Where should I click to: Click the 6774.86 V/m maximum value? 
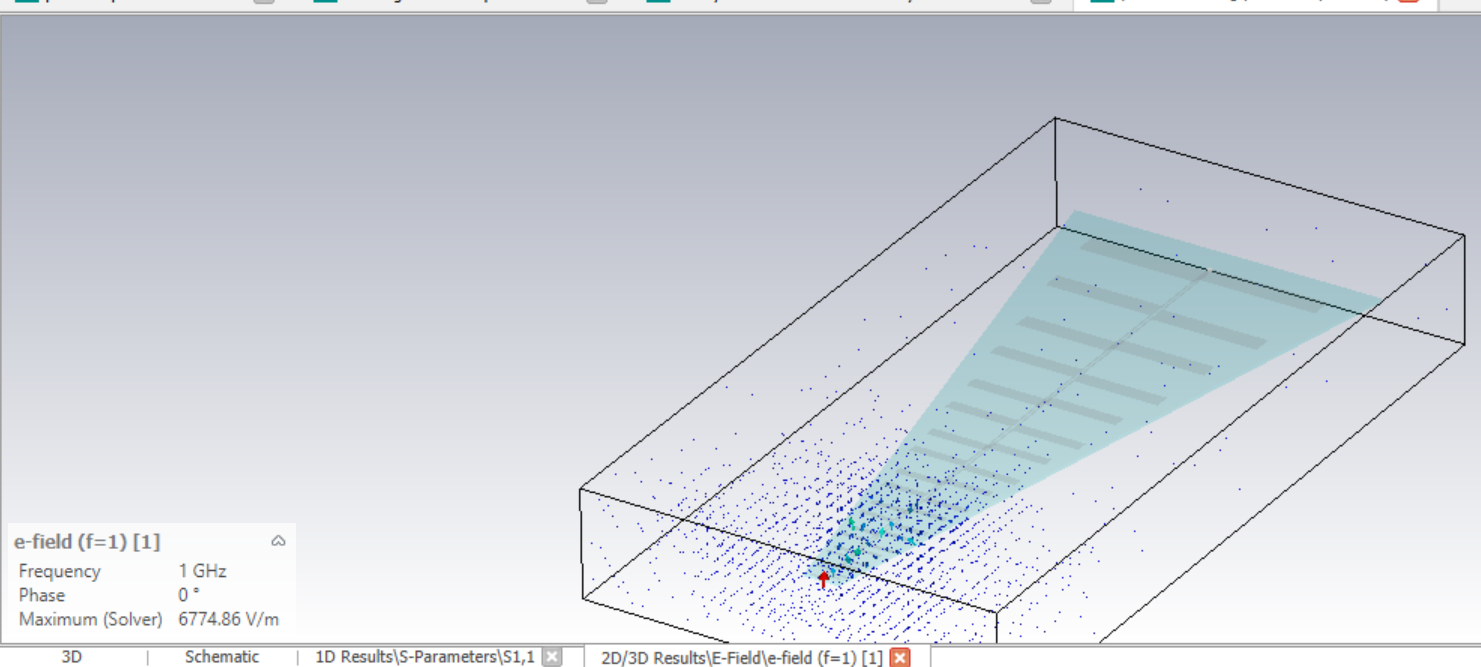click(228, 619)
